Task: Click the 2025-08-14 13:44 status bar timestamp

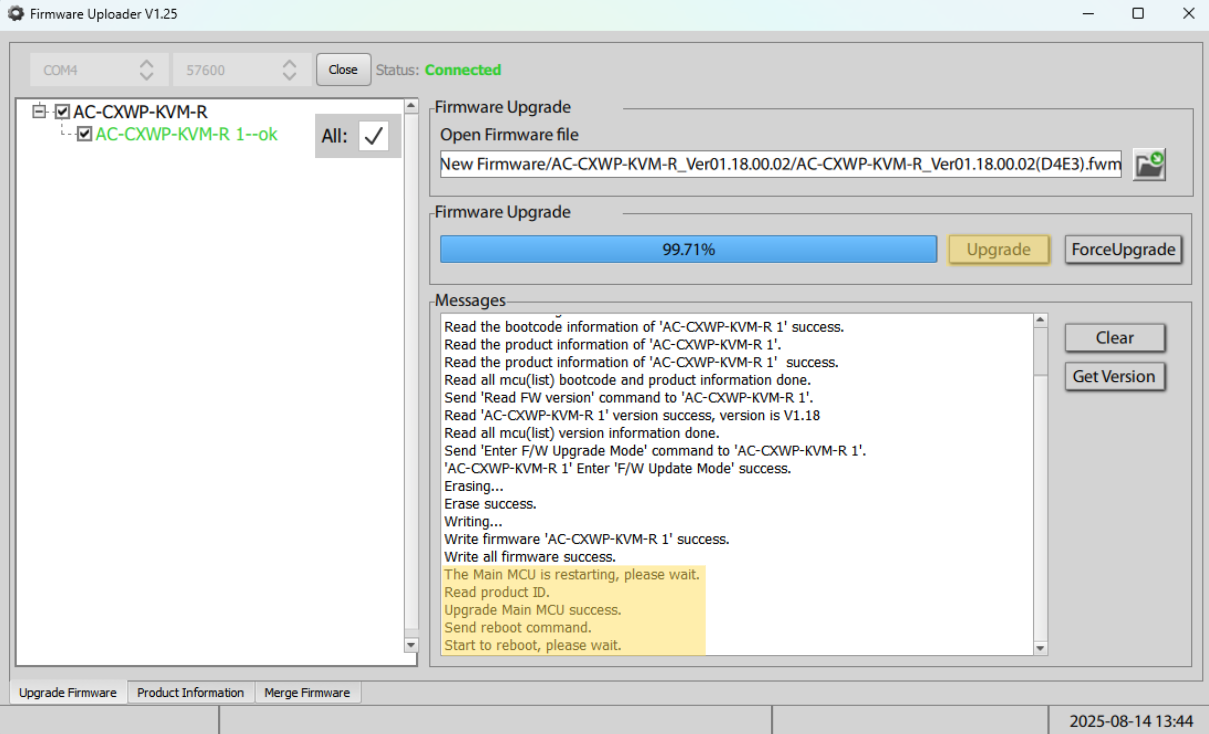Action: tap(1131, 721)
